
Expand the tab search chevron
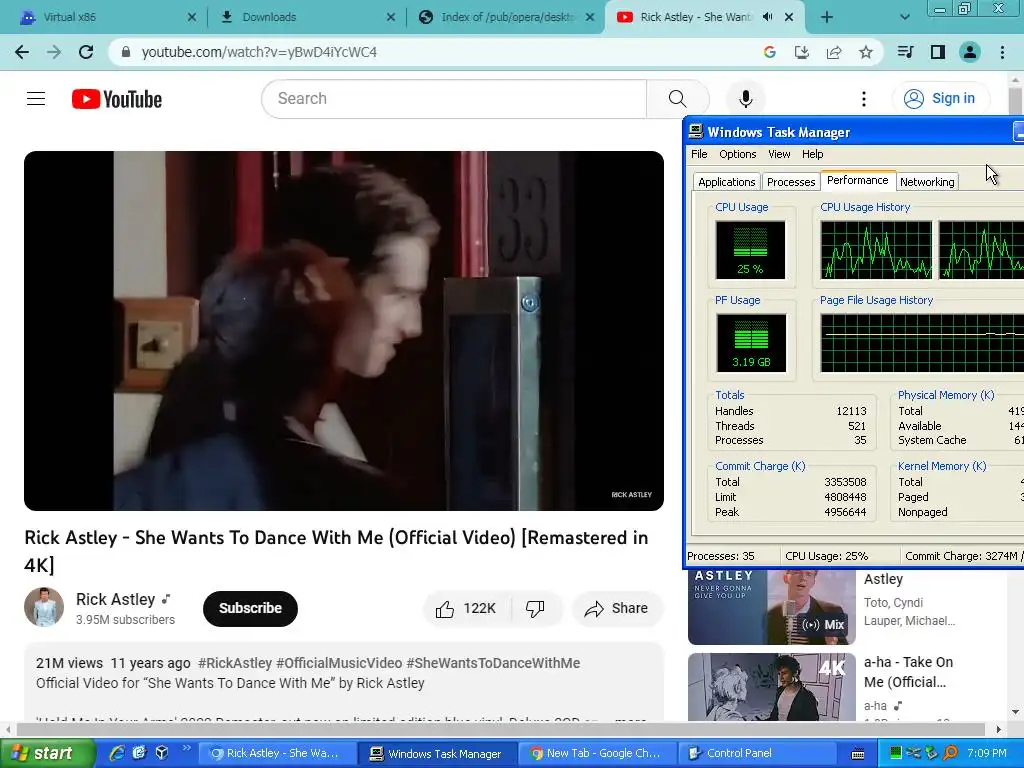pyautogui.click(x=904, y=17)
